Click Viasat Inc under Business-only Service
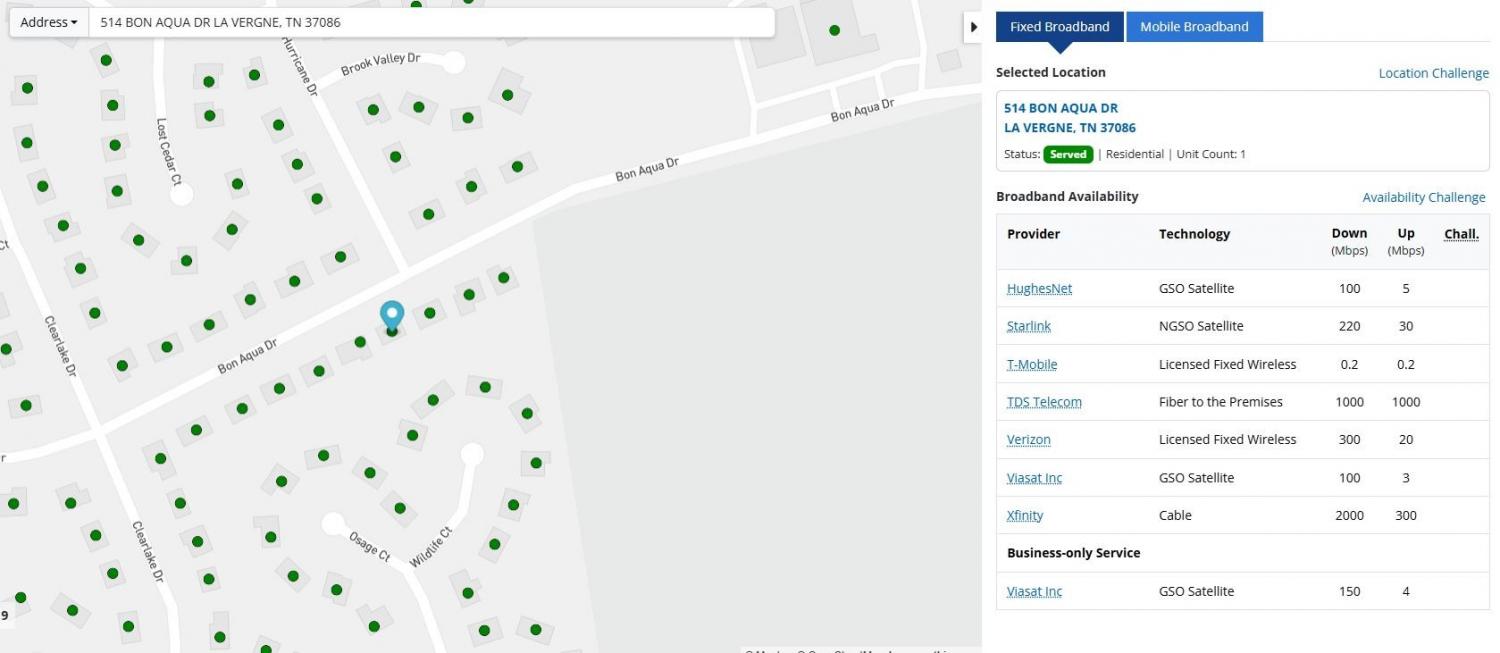Screen dimensions: 1500x653 (1034, 592)
